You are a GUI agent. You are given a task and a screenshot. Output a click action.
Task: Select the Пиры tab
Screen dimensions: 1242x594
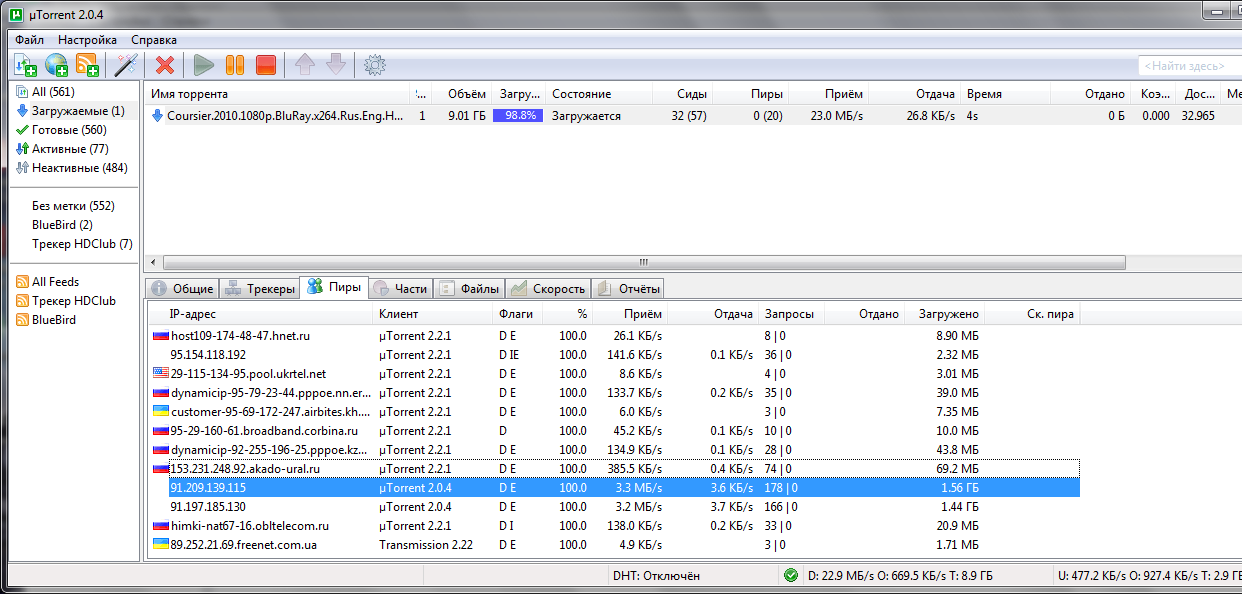333,287
